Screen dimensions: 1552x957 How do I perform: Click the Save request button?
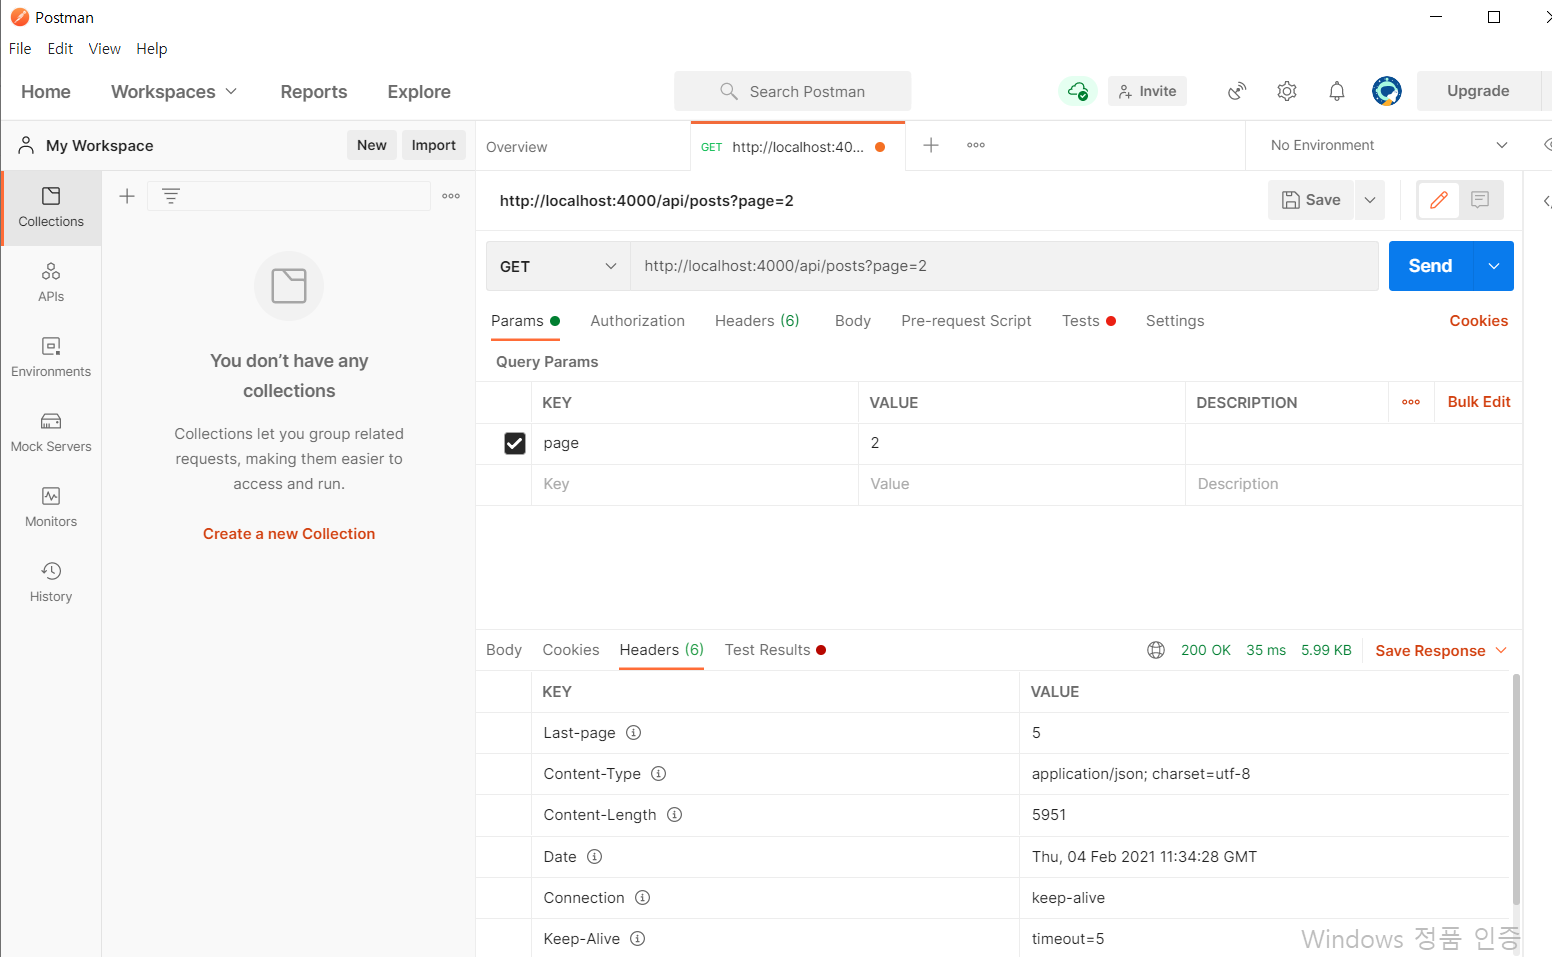1311,200
